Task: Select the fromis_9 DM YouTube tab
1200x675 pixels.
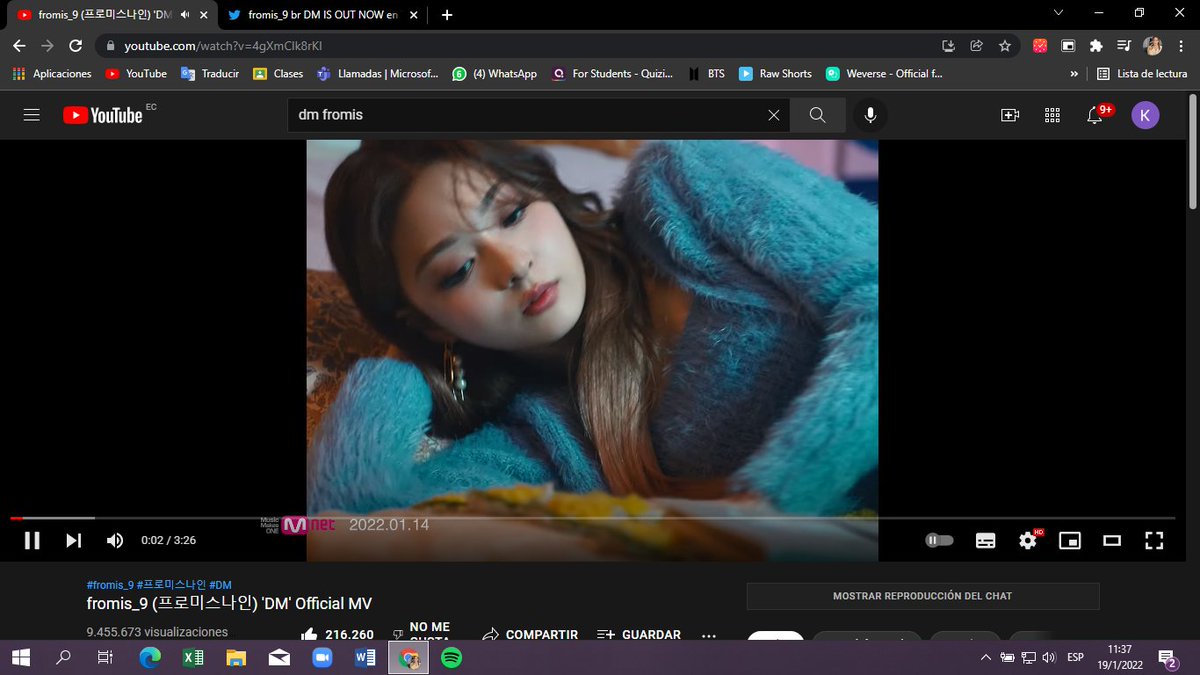Action: (x=107, y=14)
